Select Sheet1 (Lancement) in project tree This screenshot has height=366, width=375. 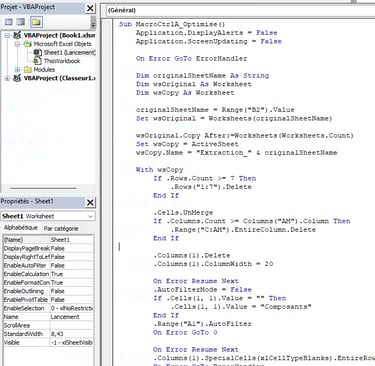[x=69, y=53]
